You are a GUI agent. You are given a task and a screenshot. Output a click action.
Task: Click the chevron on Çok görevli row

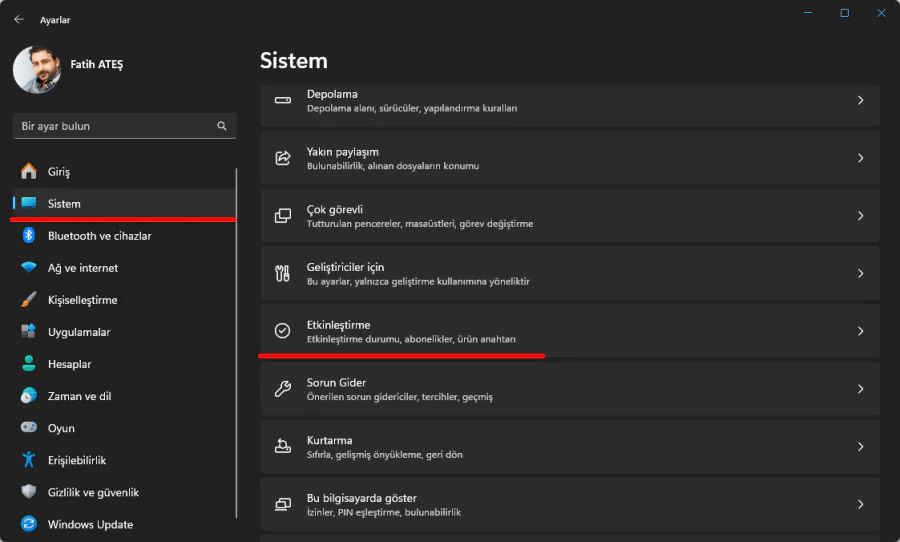coord(860,216)
